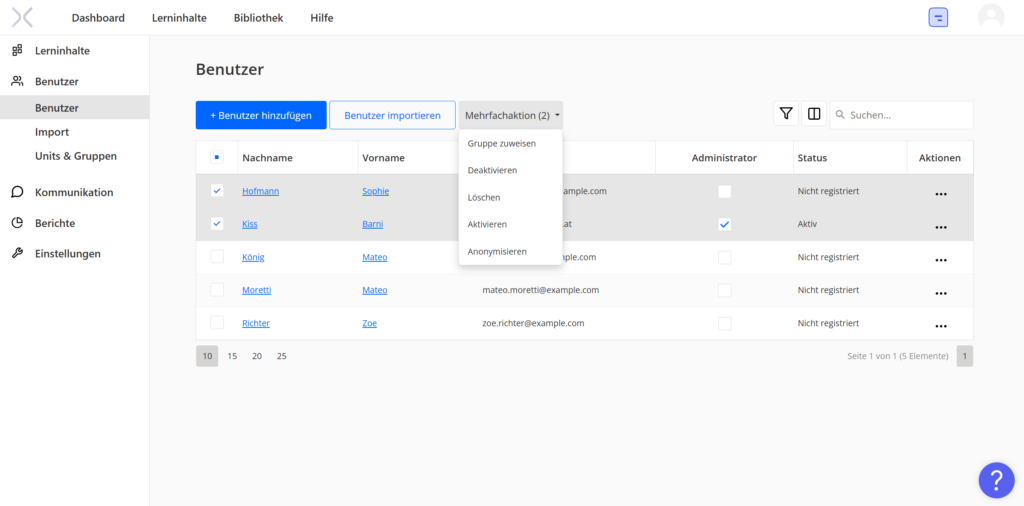Select the Benutzer subitem in the sidebar

74,108
